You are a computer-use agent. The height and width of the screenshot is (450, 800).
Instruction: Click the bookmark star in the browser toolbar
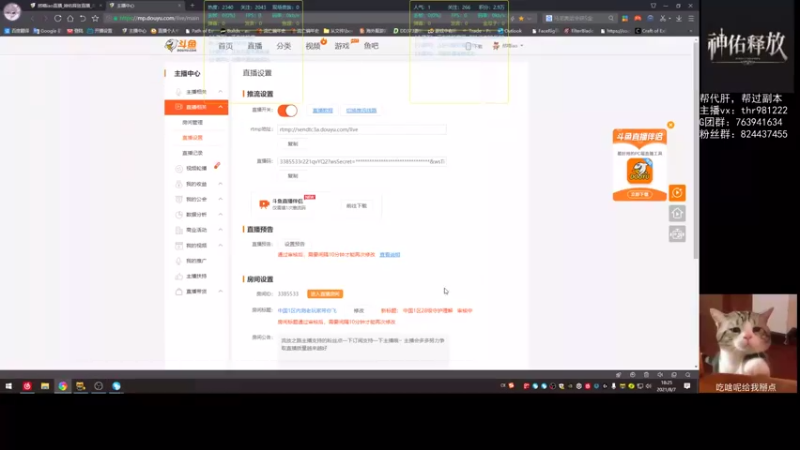coord(95,18)
